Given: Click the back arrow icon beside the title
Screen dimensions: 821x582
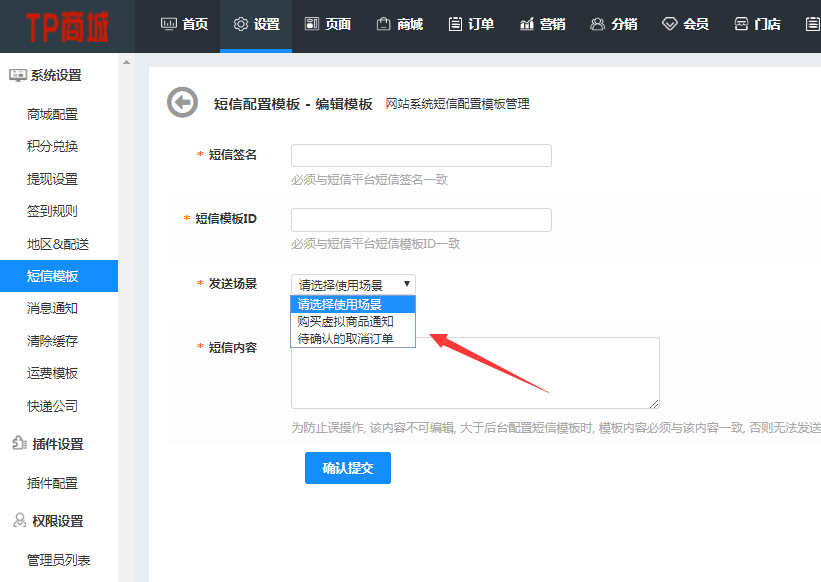Looking at the screenshot, I should pyautogui.click(x=182, y=103).
